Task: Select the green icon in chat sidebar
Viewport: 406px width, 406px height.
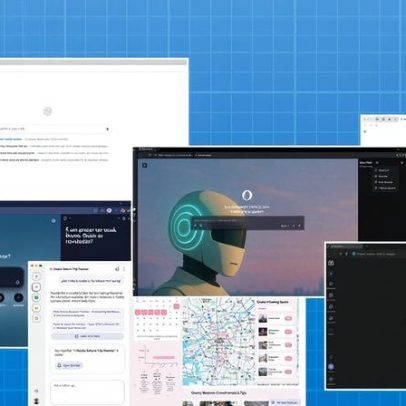Action: [x=37, y=297]
